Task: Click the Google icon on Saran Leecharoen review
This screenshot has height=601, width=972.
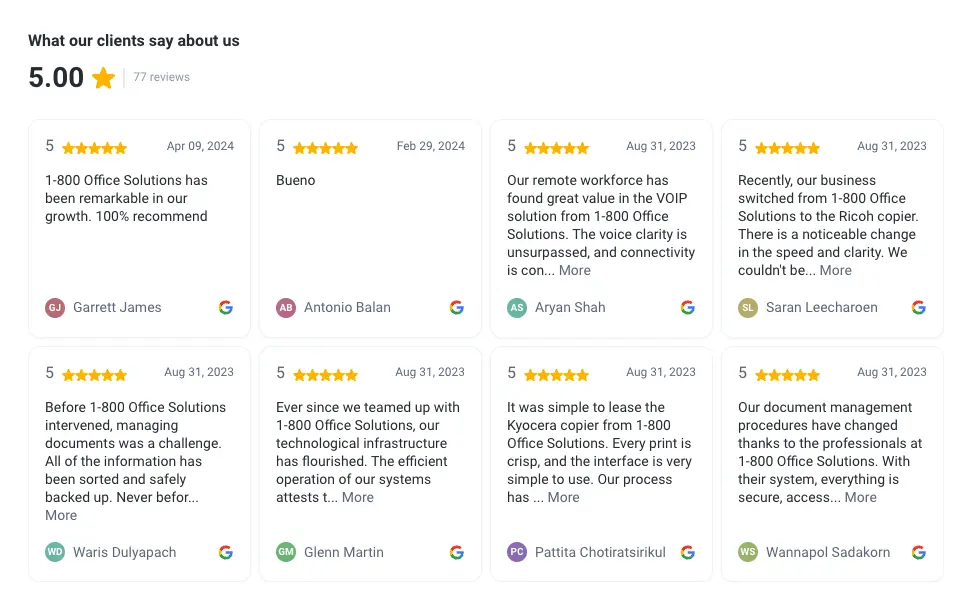Action: (x=918, y=307)
